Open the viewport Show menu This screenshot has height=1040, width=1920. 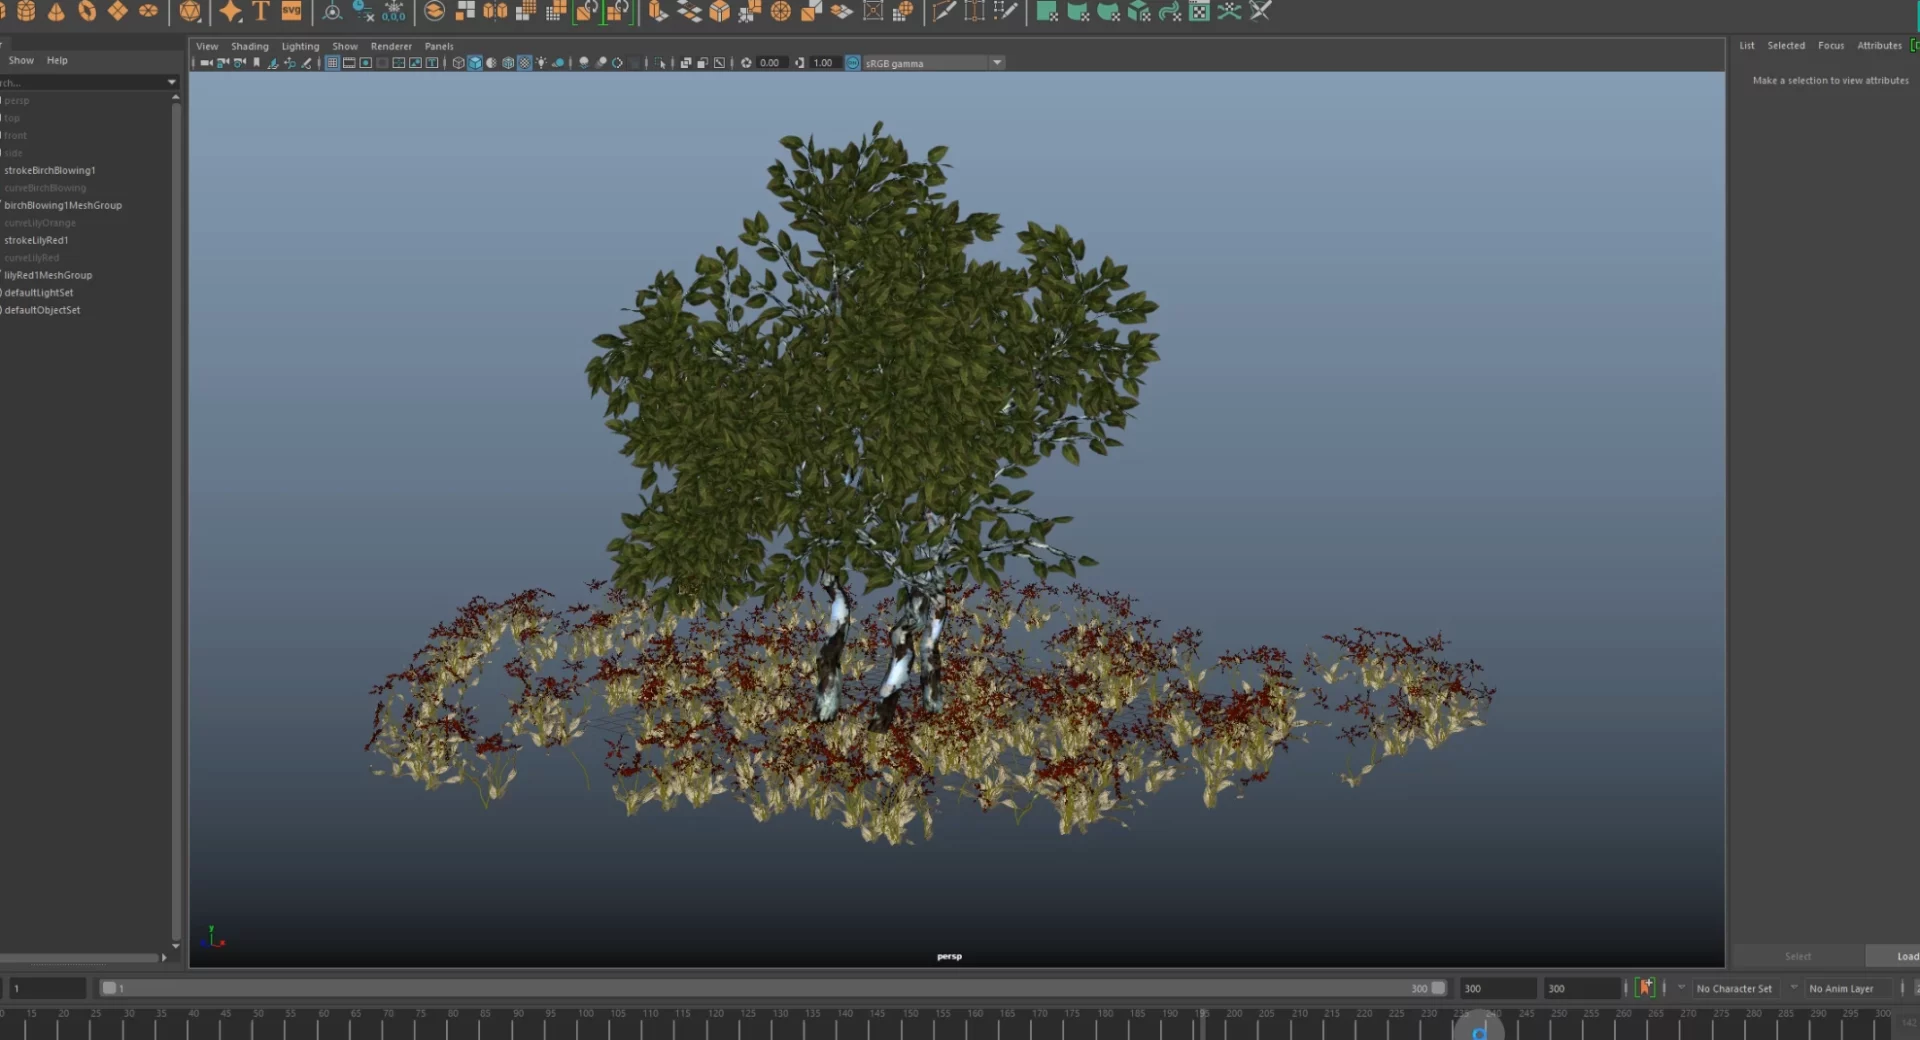pos(345,46)
